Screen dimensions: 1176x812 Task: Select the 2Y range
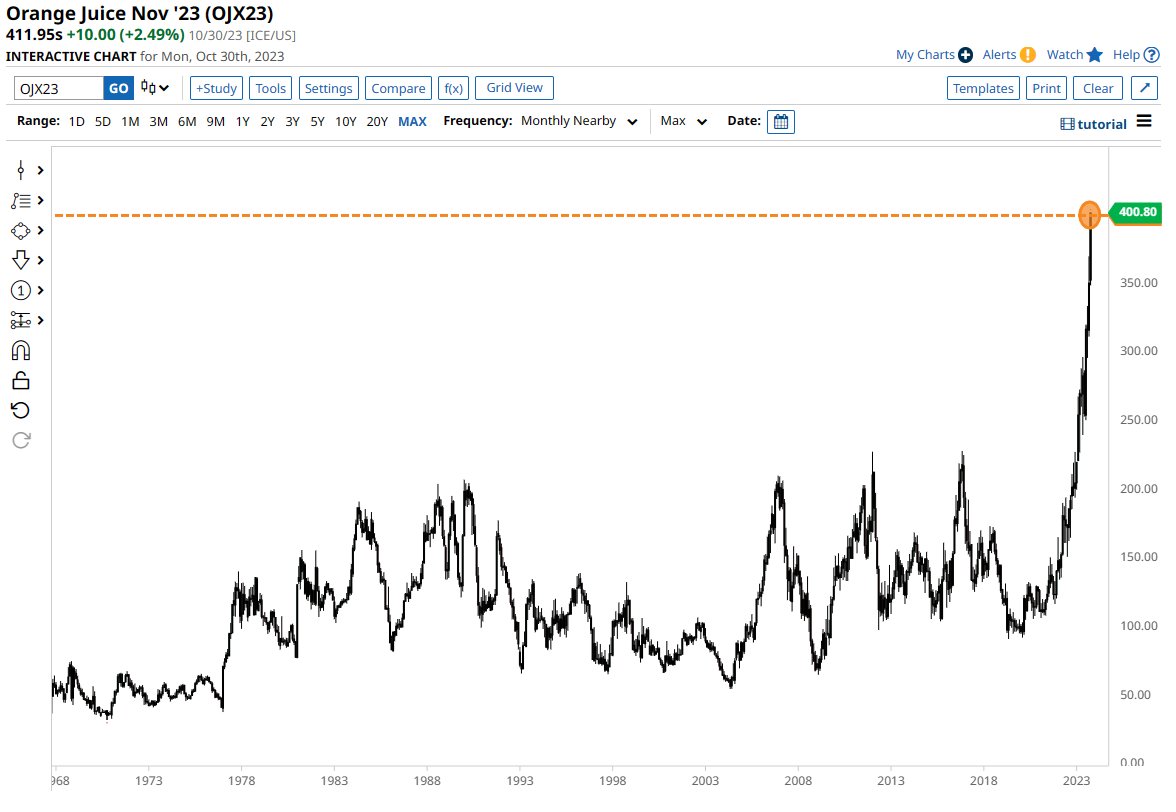click(x=267, y=121)
